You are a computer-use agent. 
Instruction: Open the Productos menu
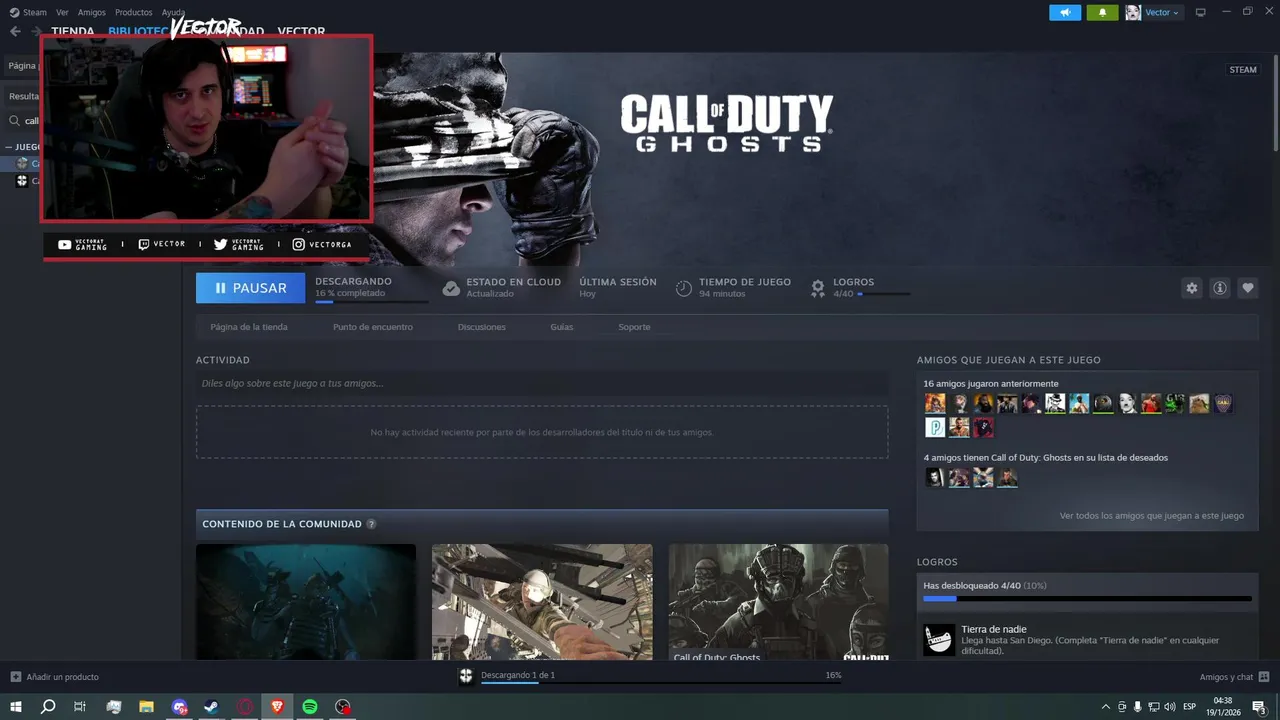click(x=133, y=12)
